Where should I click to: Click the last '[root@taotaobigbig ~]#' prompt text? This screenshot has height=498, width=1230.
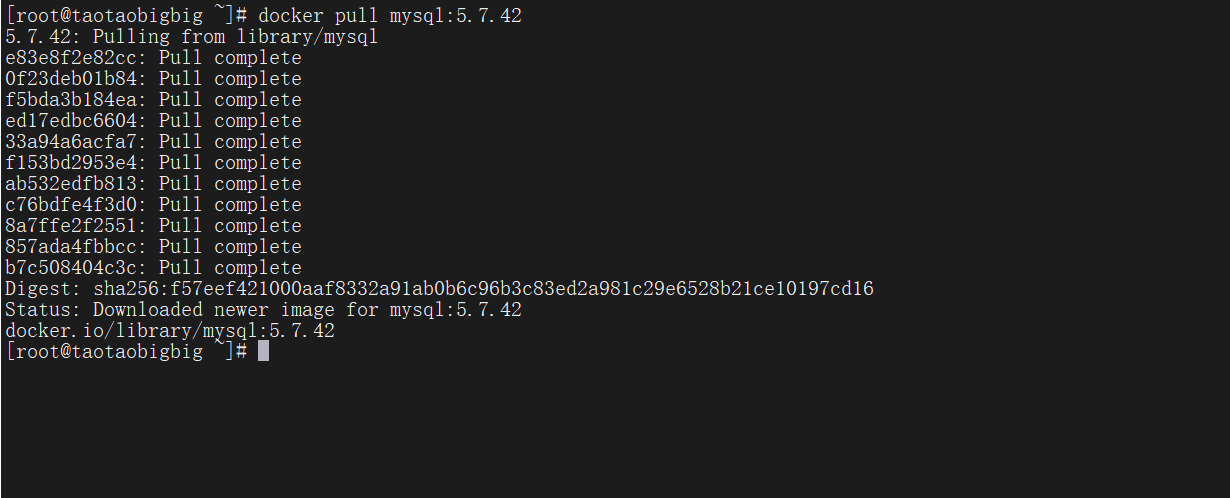coord(126,351)
